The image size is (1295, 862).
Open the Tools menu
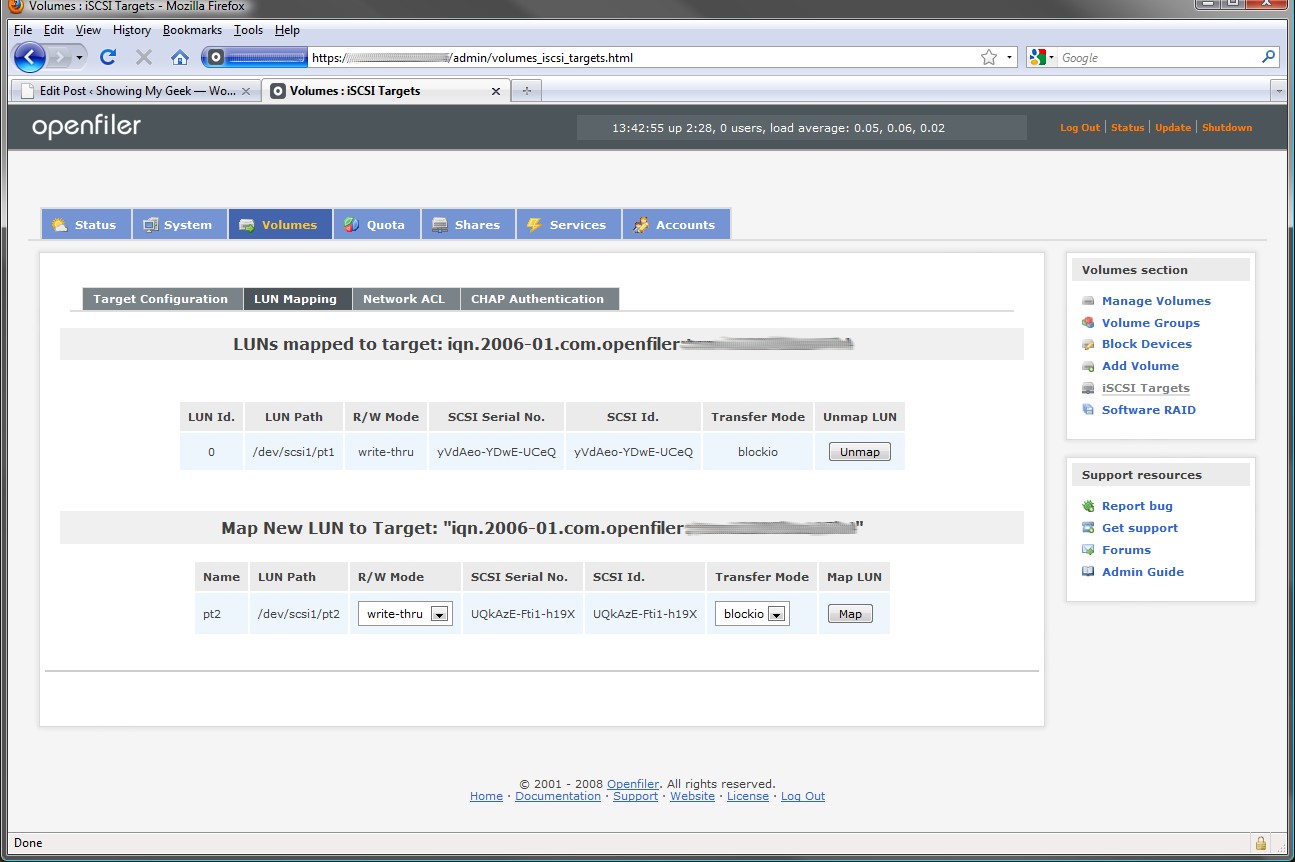pyautogui.click(x=248, y=30)
